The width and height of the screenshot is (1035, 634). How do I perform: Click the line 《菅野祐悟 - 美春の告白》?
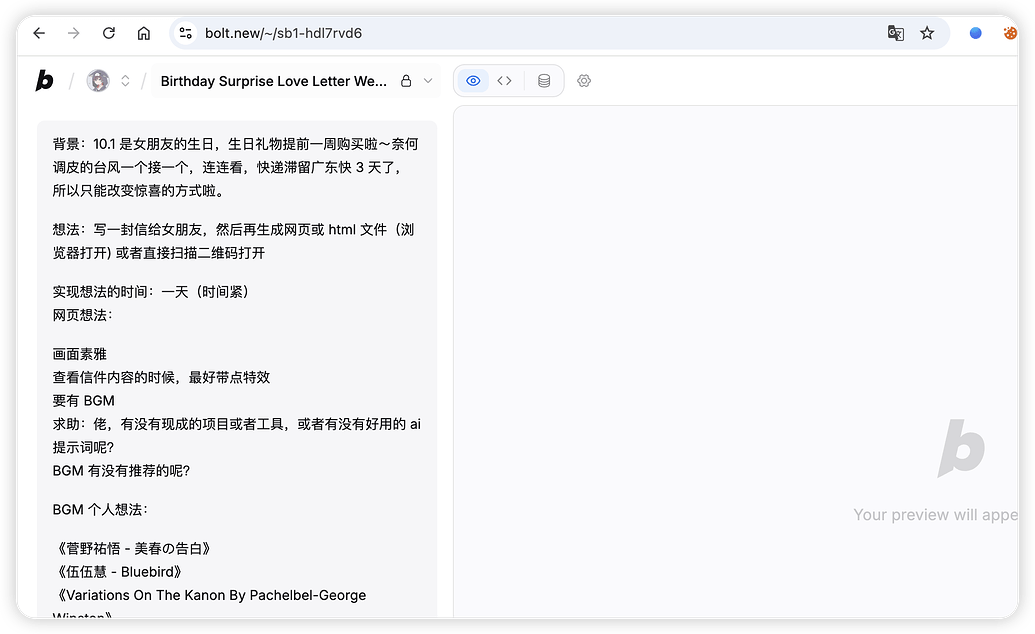click(134, 548)
